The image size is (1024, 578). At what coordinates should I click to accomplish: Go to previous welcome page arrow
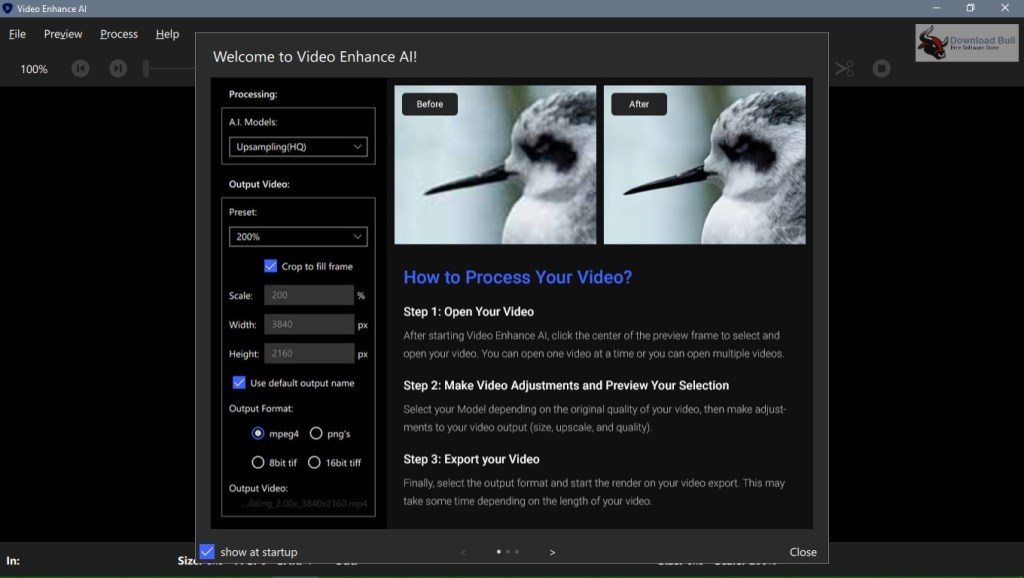[463, 553]
